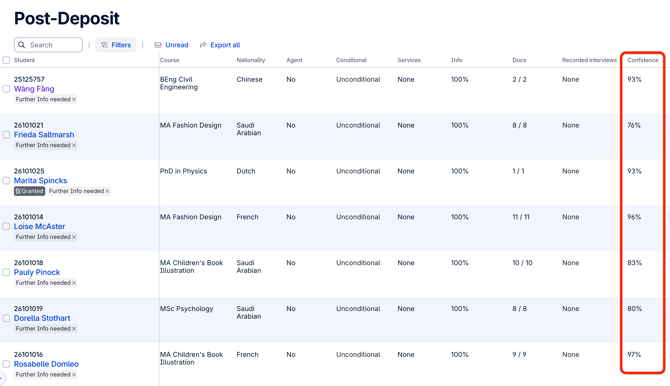670x386 pixels.
Task: Click the Unread envelope icon
Action: tap(158, 45)
